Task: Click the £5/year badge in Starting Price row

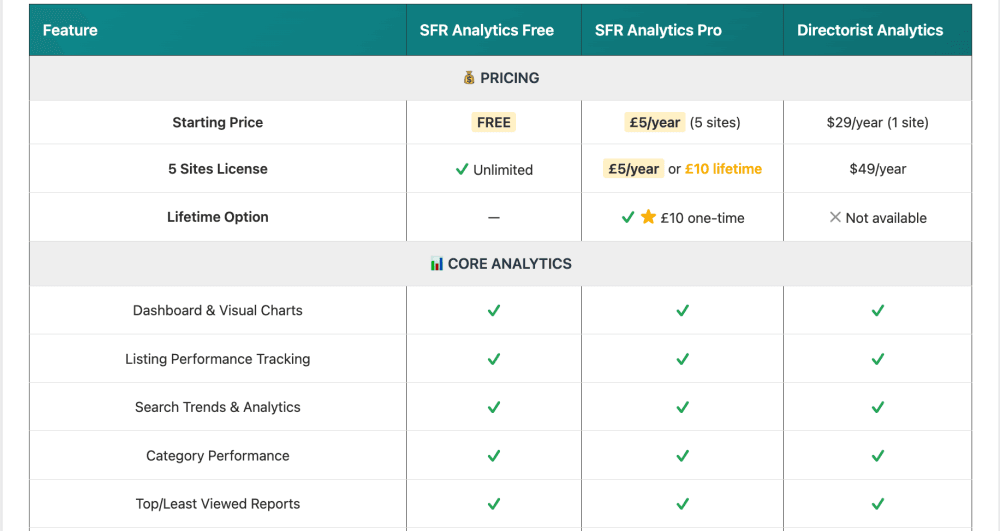Action: pyautogui.click(x=654, y=122)
